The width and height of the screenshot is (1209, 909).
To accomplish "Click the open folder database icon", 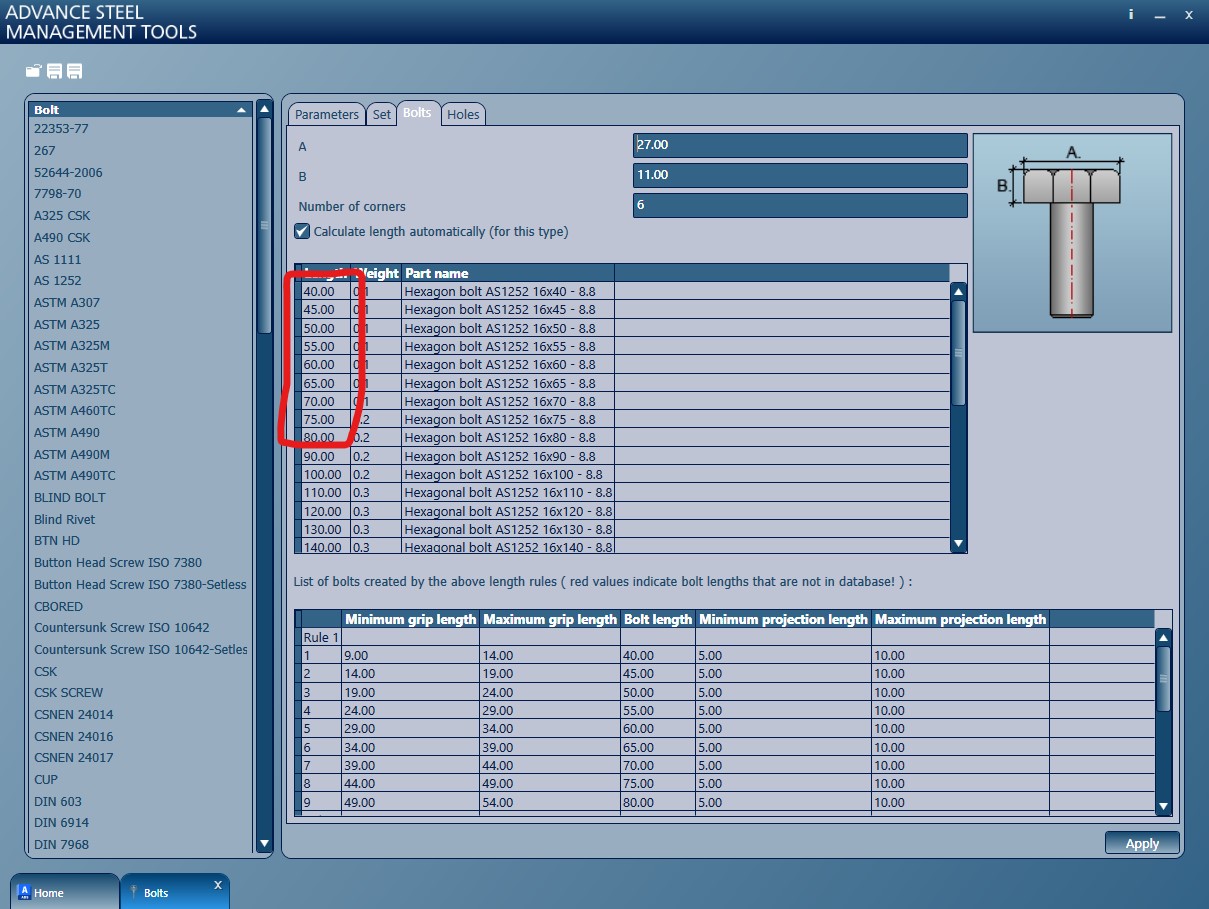I will (33, 71).
